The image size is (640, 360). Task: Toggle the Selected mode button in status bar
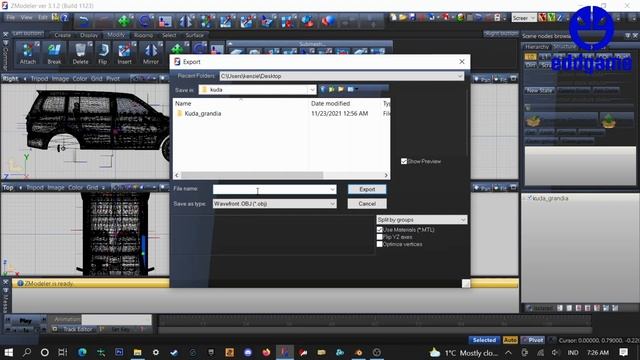[x=484, y=340]
